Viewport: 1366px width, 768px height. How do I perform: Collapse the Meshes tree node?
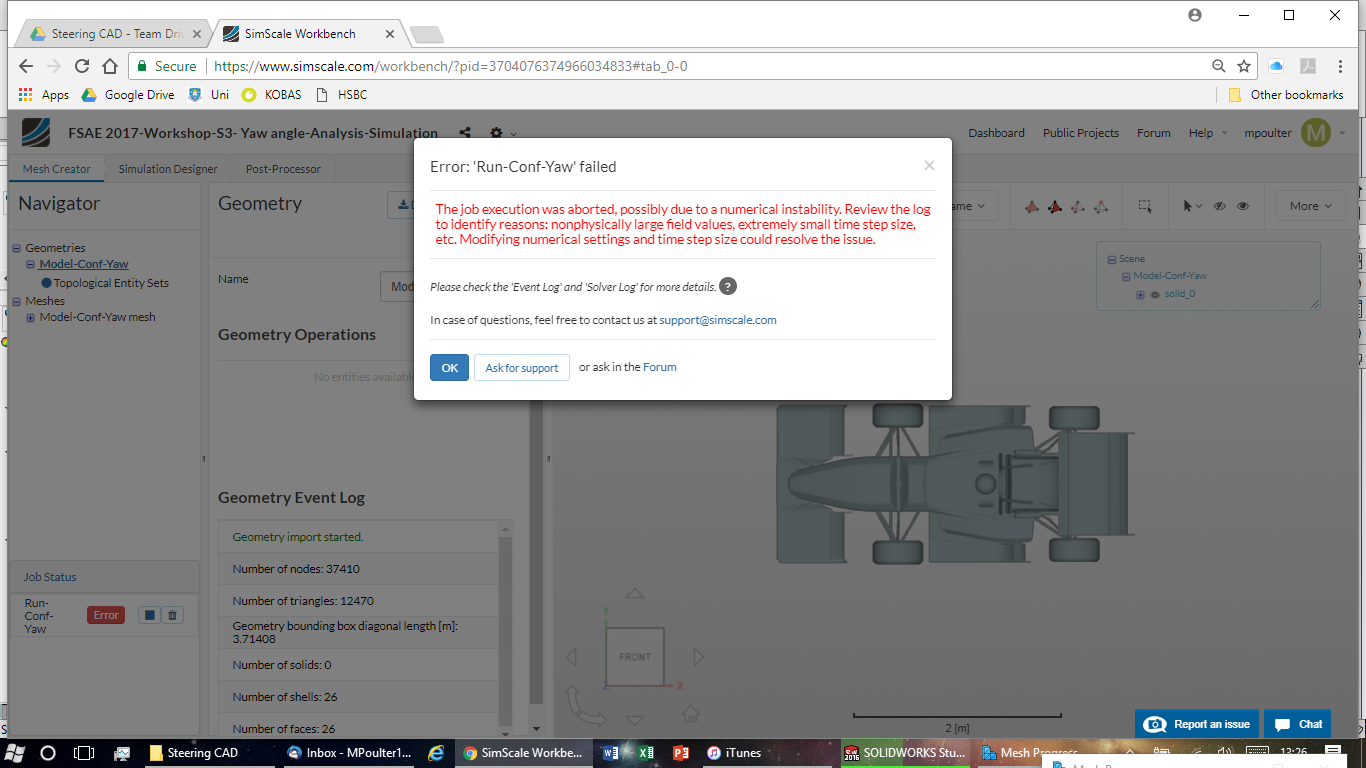[x=16, y=301]
